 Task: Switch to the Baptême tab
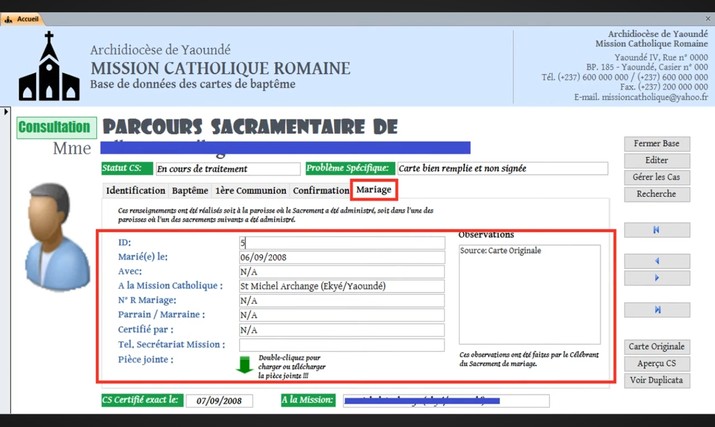tap(190, 190)
